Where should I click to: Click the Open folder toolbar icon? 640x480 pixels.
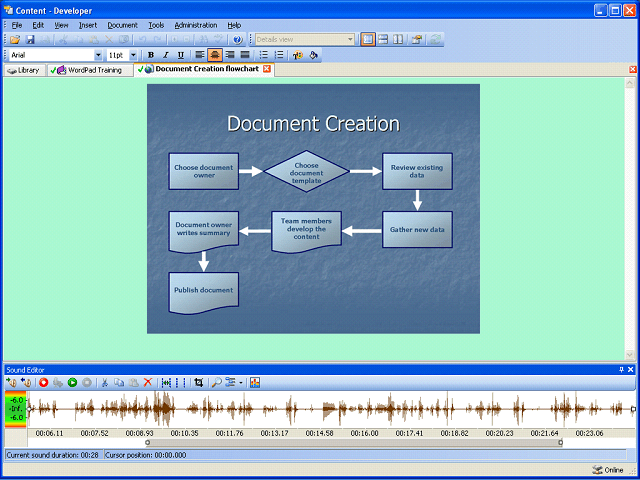(x=15, y=40)
